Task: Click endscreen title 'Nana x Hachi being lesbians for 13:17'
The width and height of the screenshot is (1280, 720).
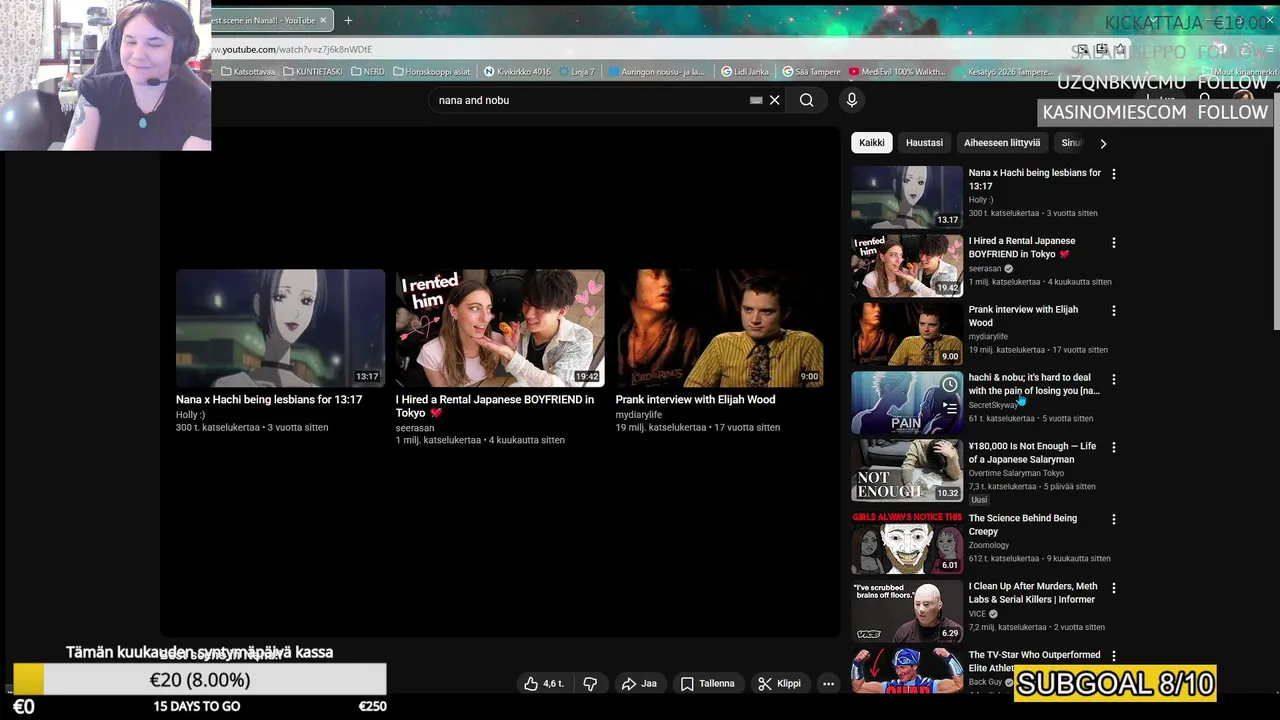Action: (269, 400)
